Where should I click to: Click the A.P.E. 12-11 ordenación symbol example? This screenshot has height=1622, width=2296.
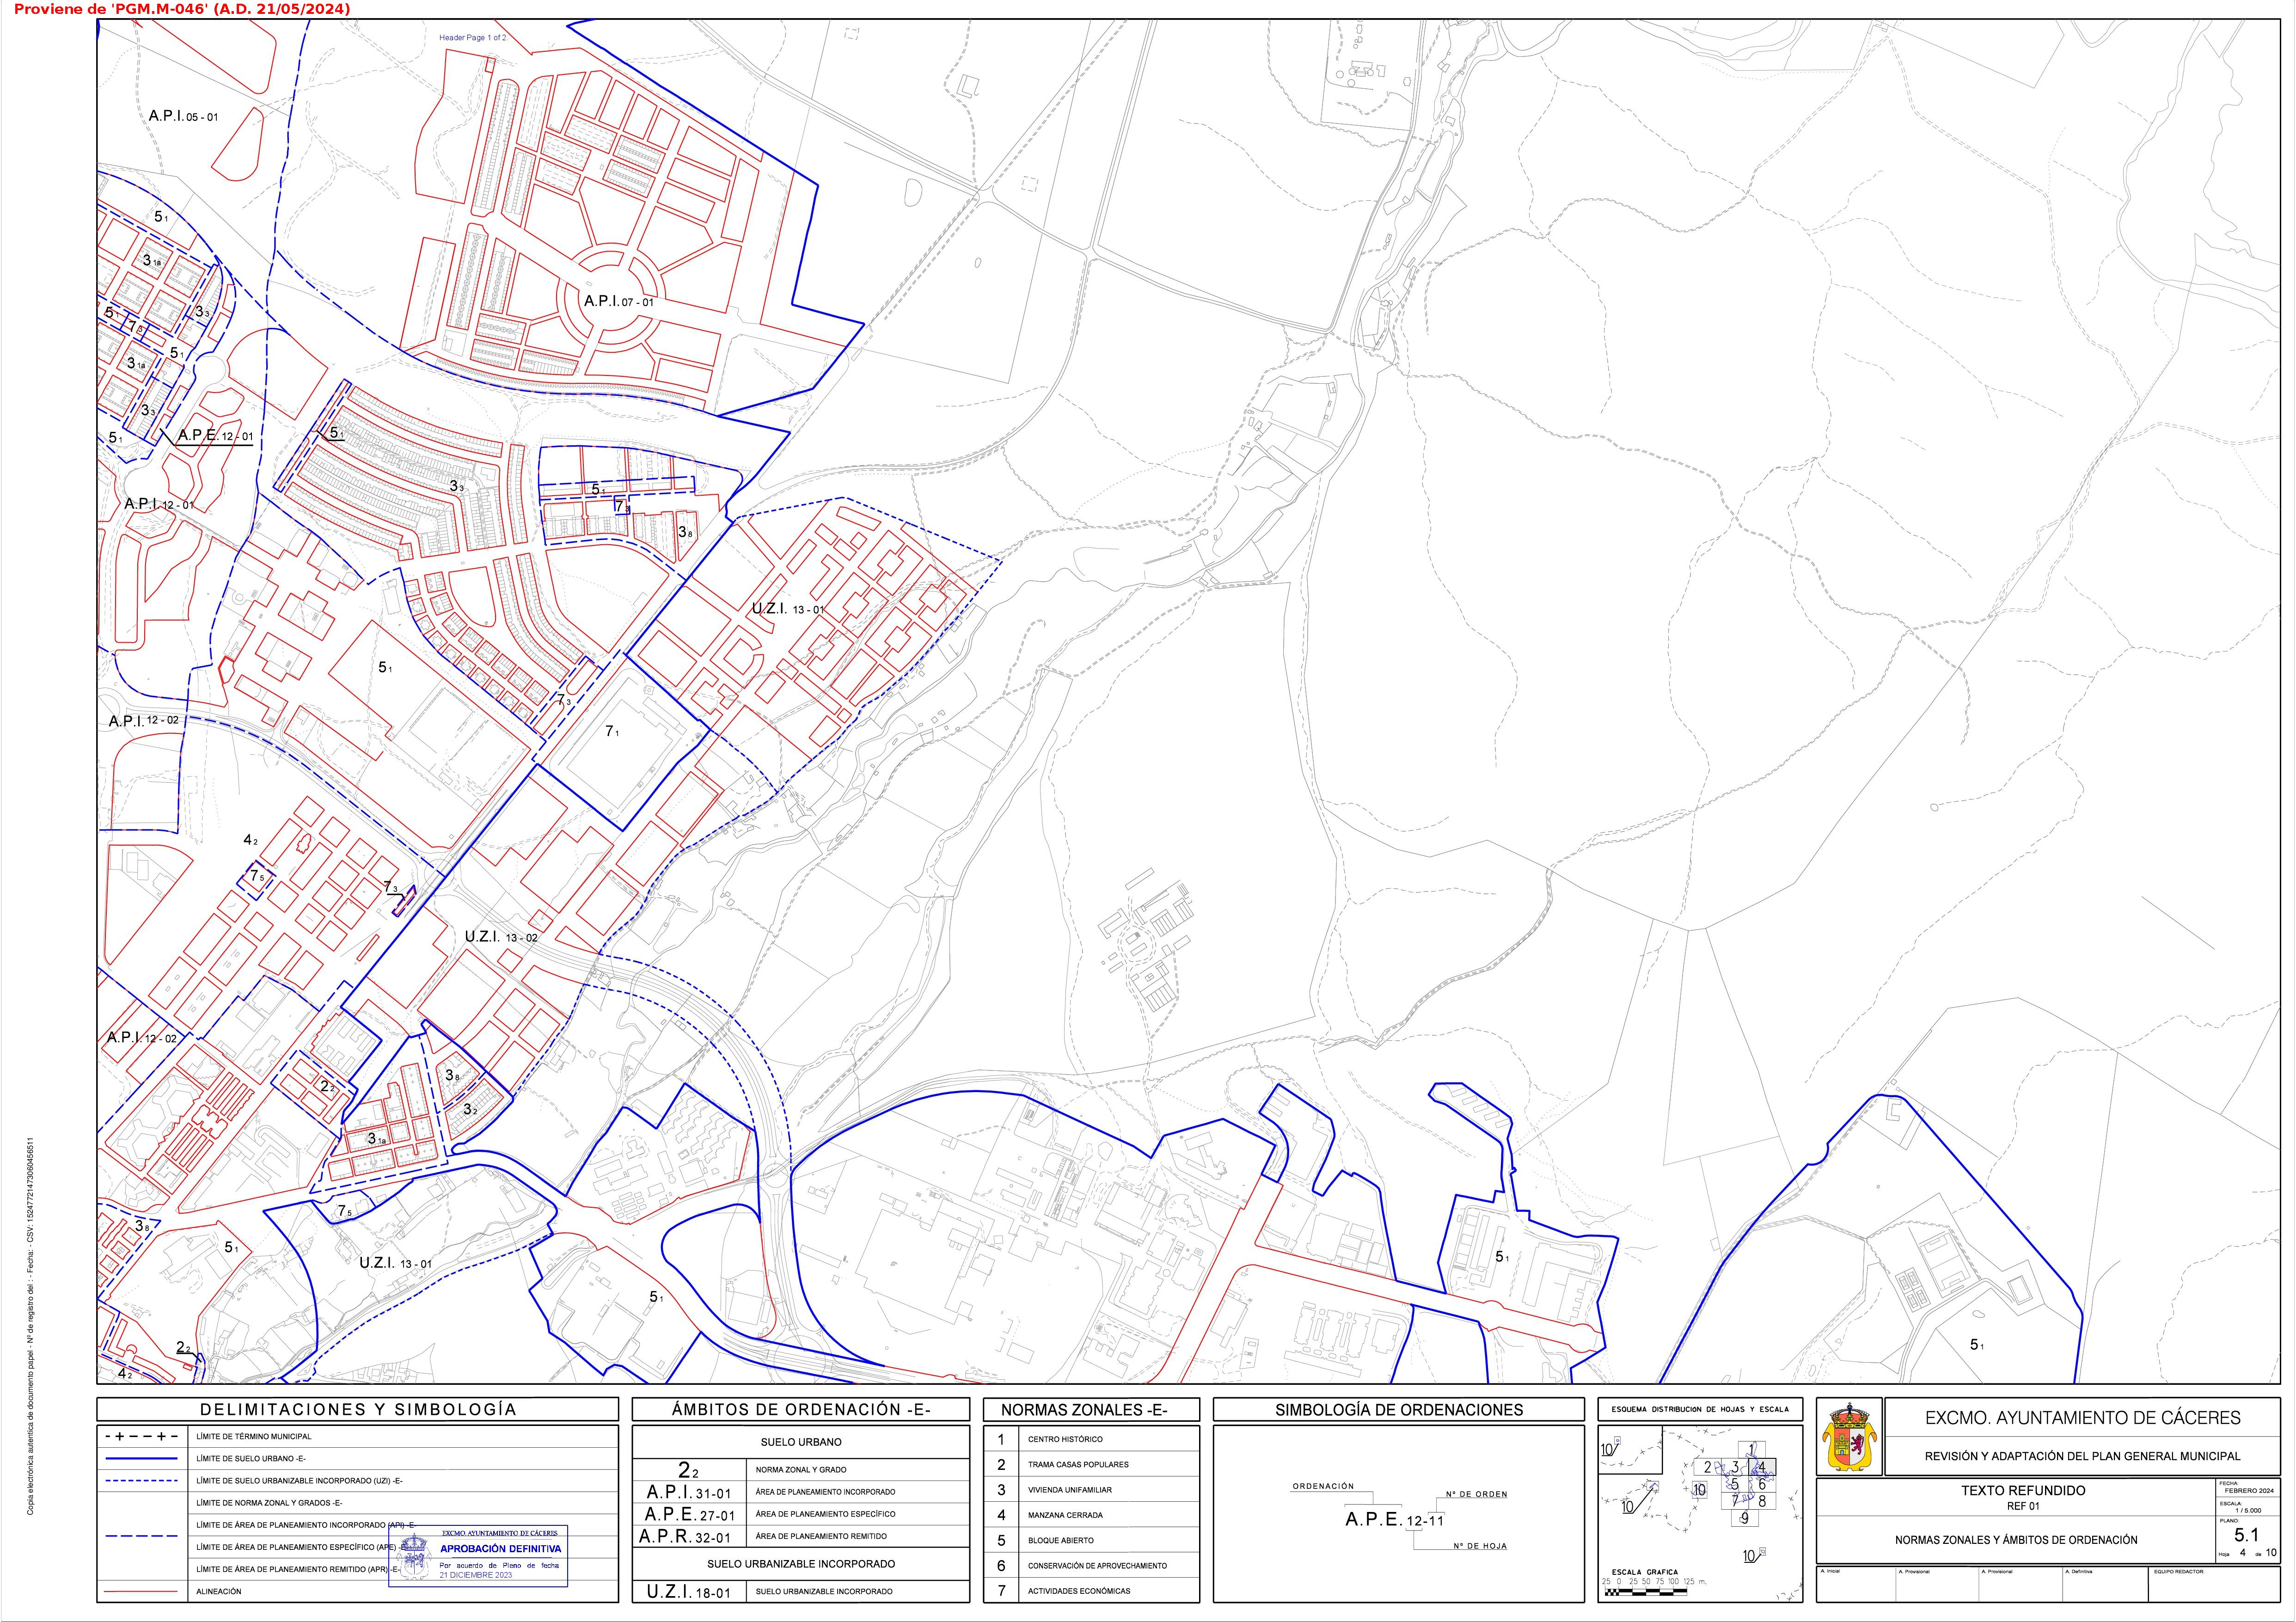click(1394, 1519)
